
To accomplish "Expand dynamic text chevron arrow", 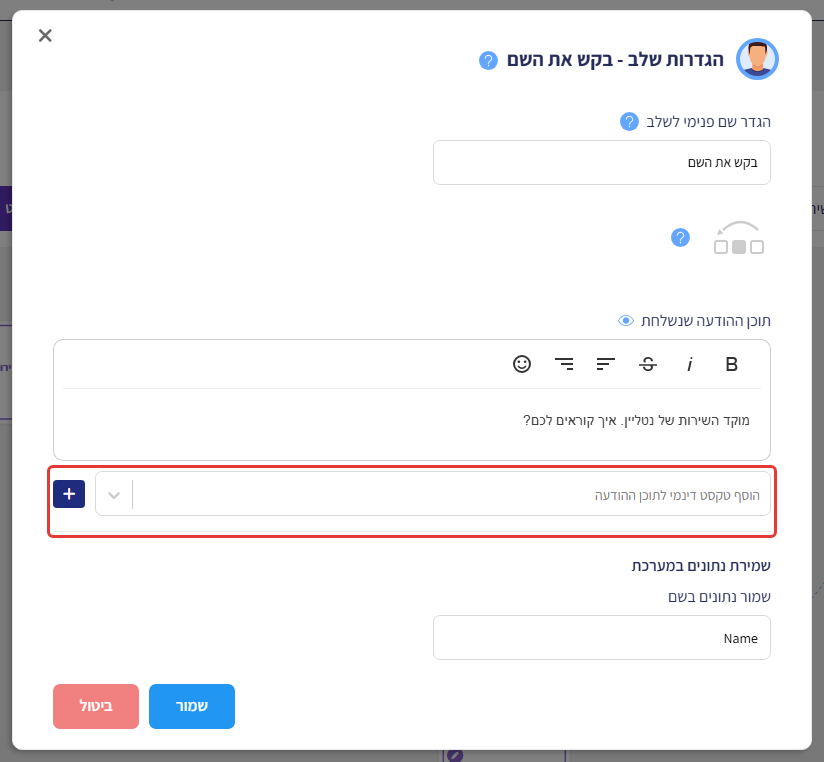I will coord(114,495).
